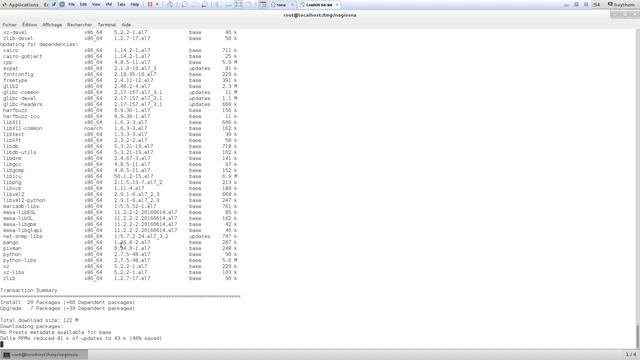The width and height of the screenshot is (640, 360).
Task: Open the terminal Affichage menu
Action: [x=52, y=24]
